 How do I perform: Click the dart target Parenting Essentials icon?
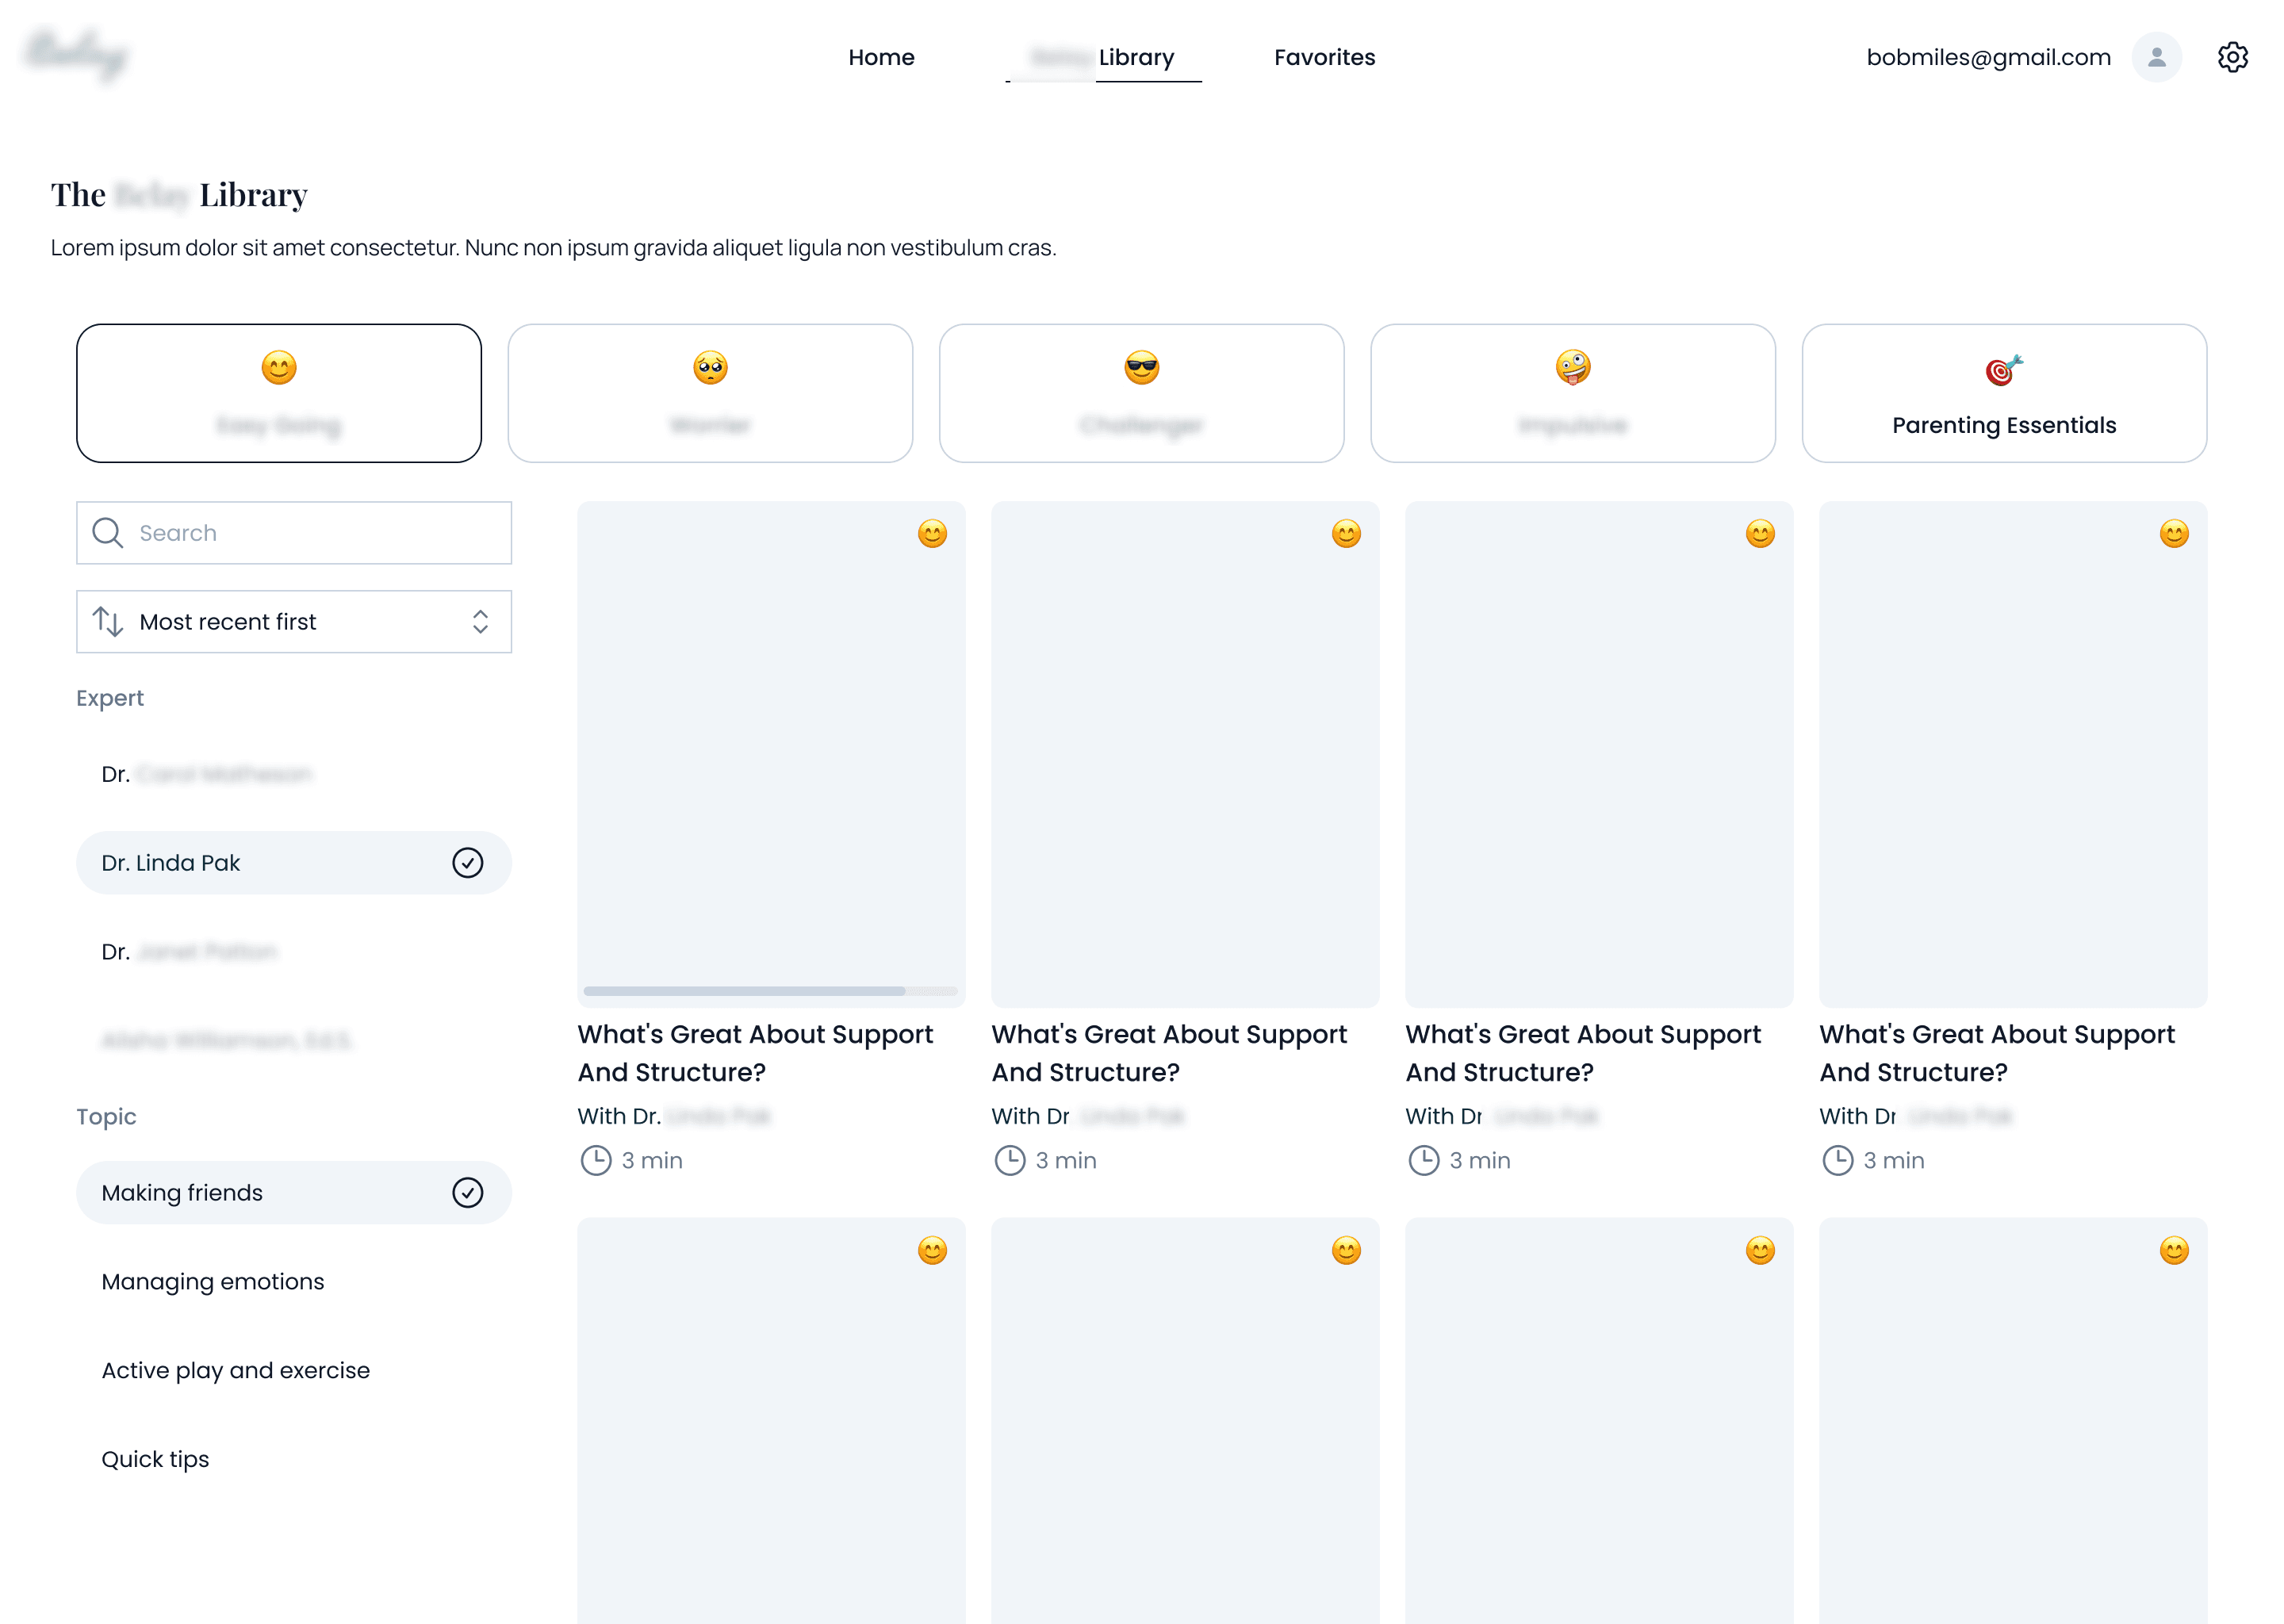(2003, 369)
